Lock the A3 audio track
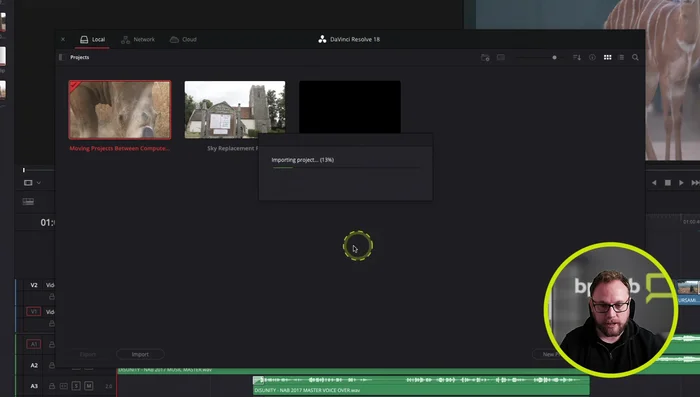Image resolution: width=700 pixels, height=397 pixels. [52, 386]
